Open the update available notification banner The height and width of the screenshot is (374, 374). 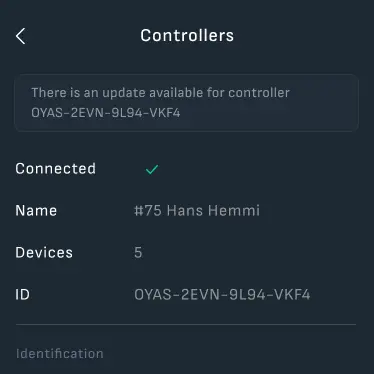tap(186, 103)
